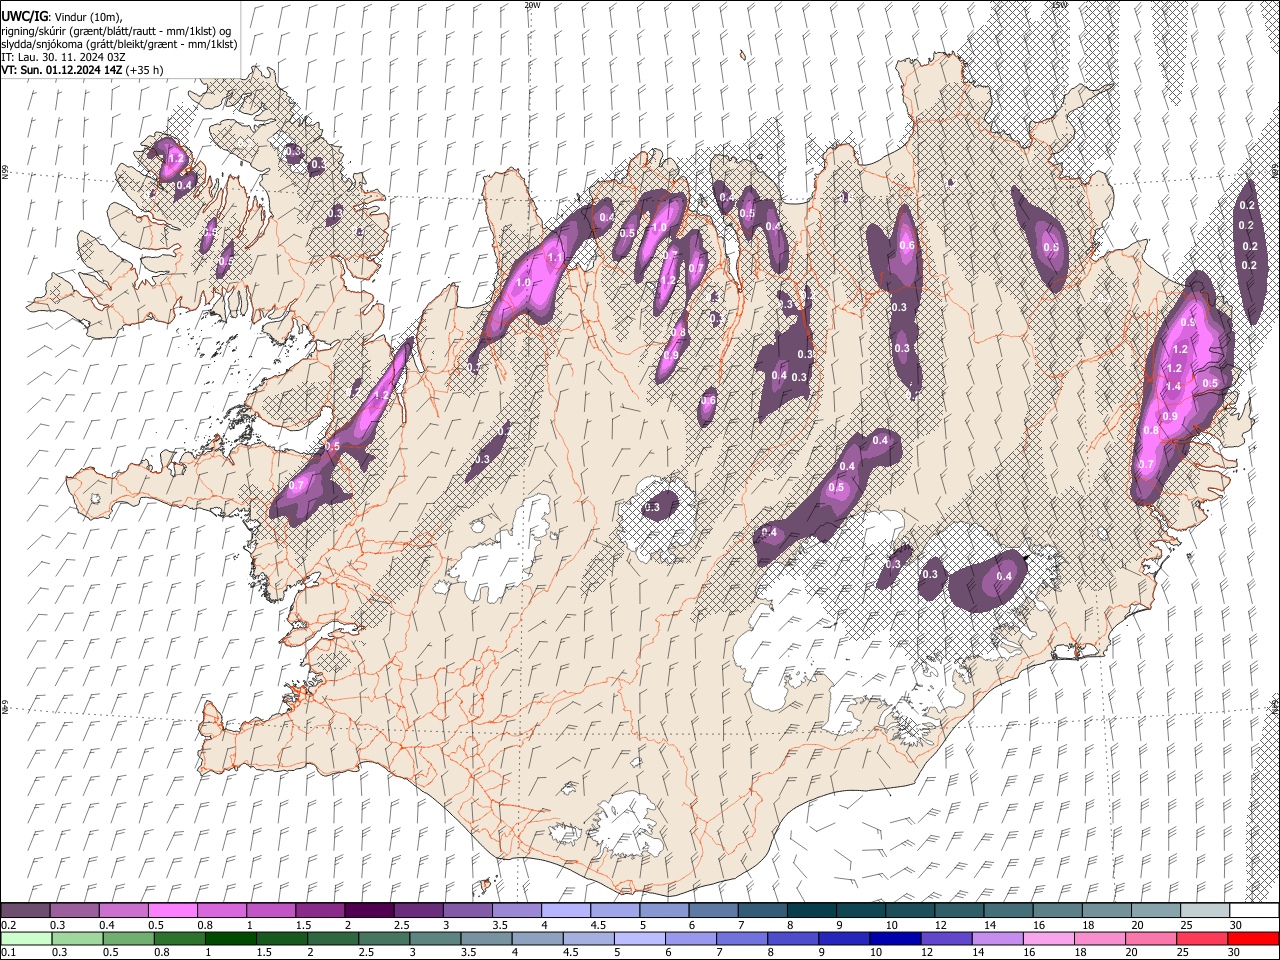Click the 'IT: Lau. 30. 11. 2024 03Z' line

63,58
